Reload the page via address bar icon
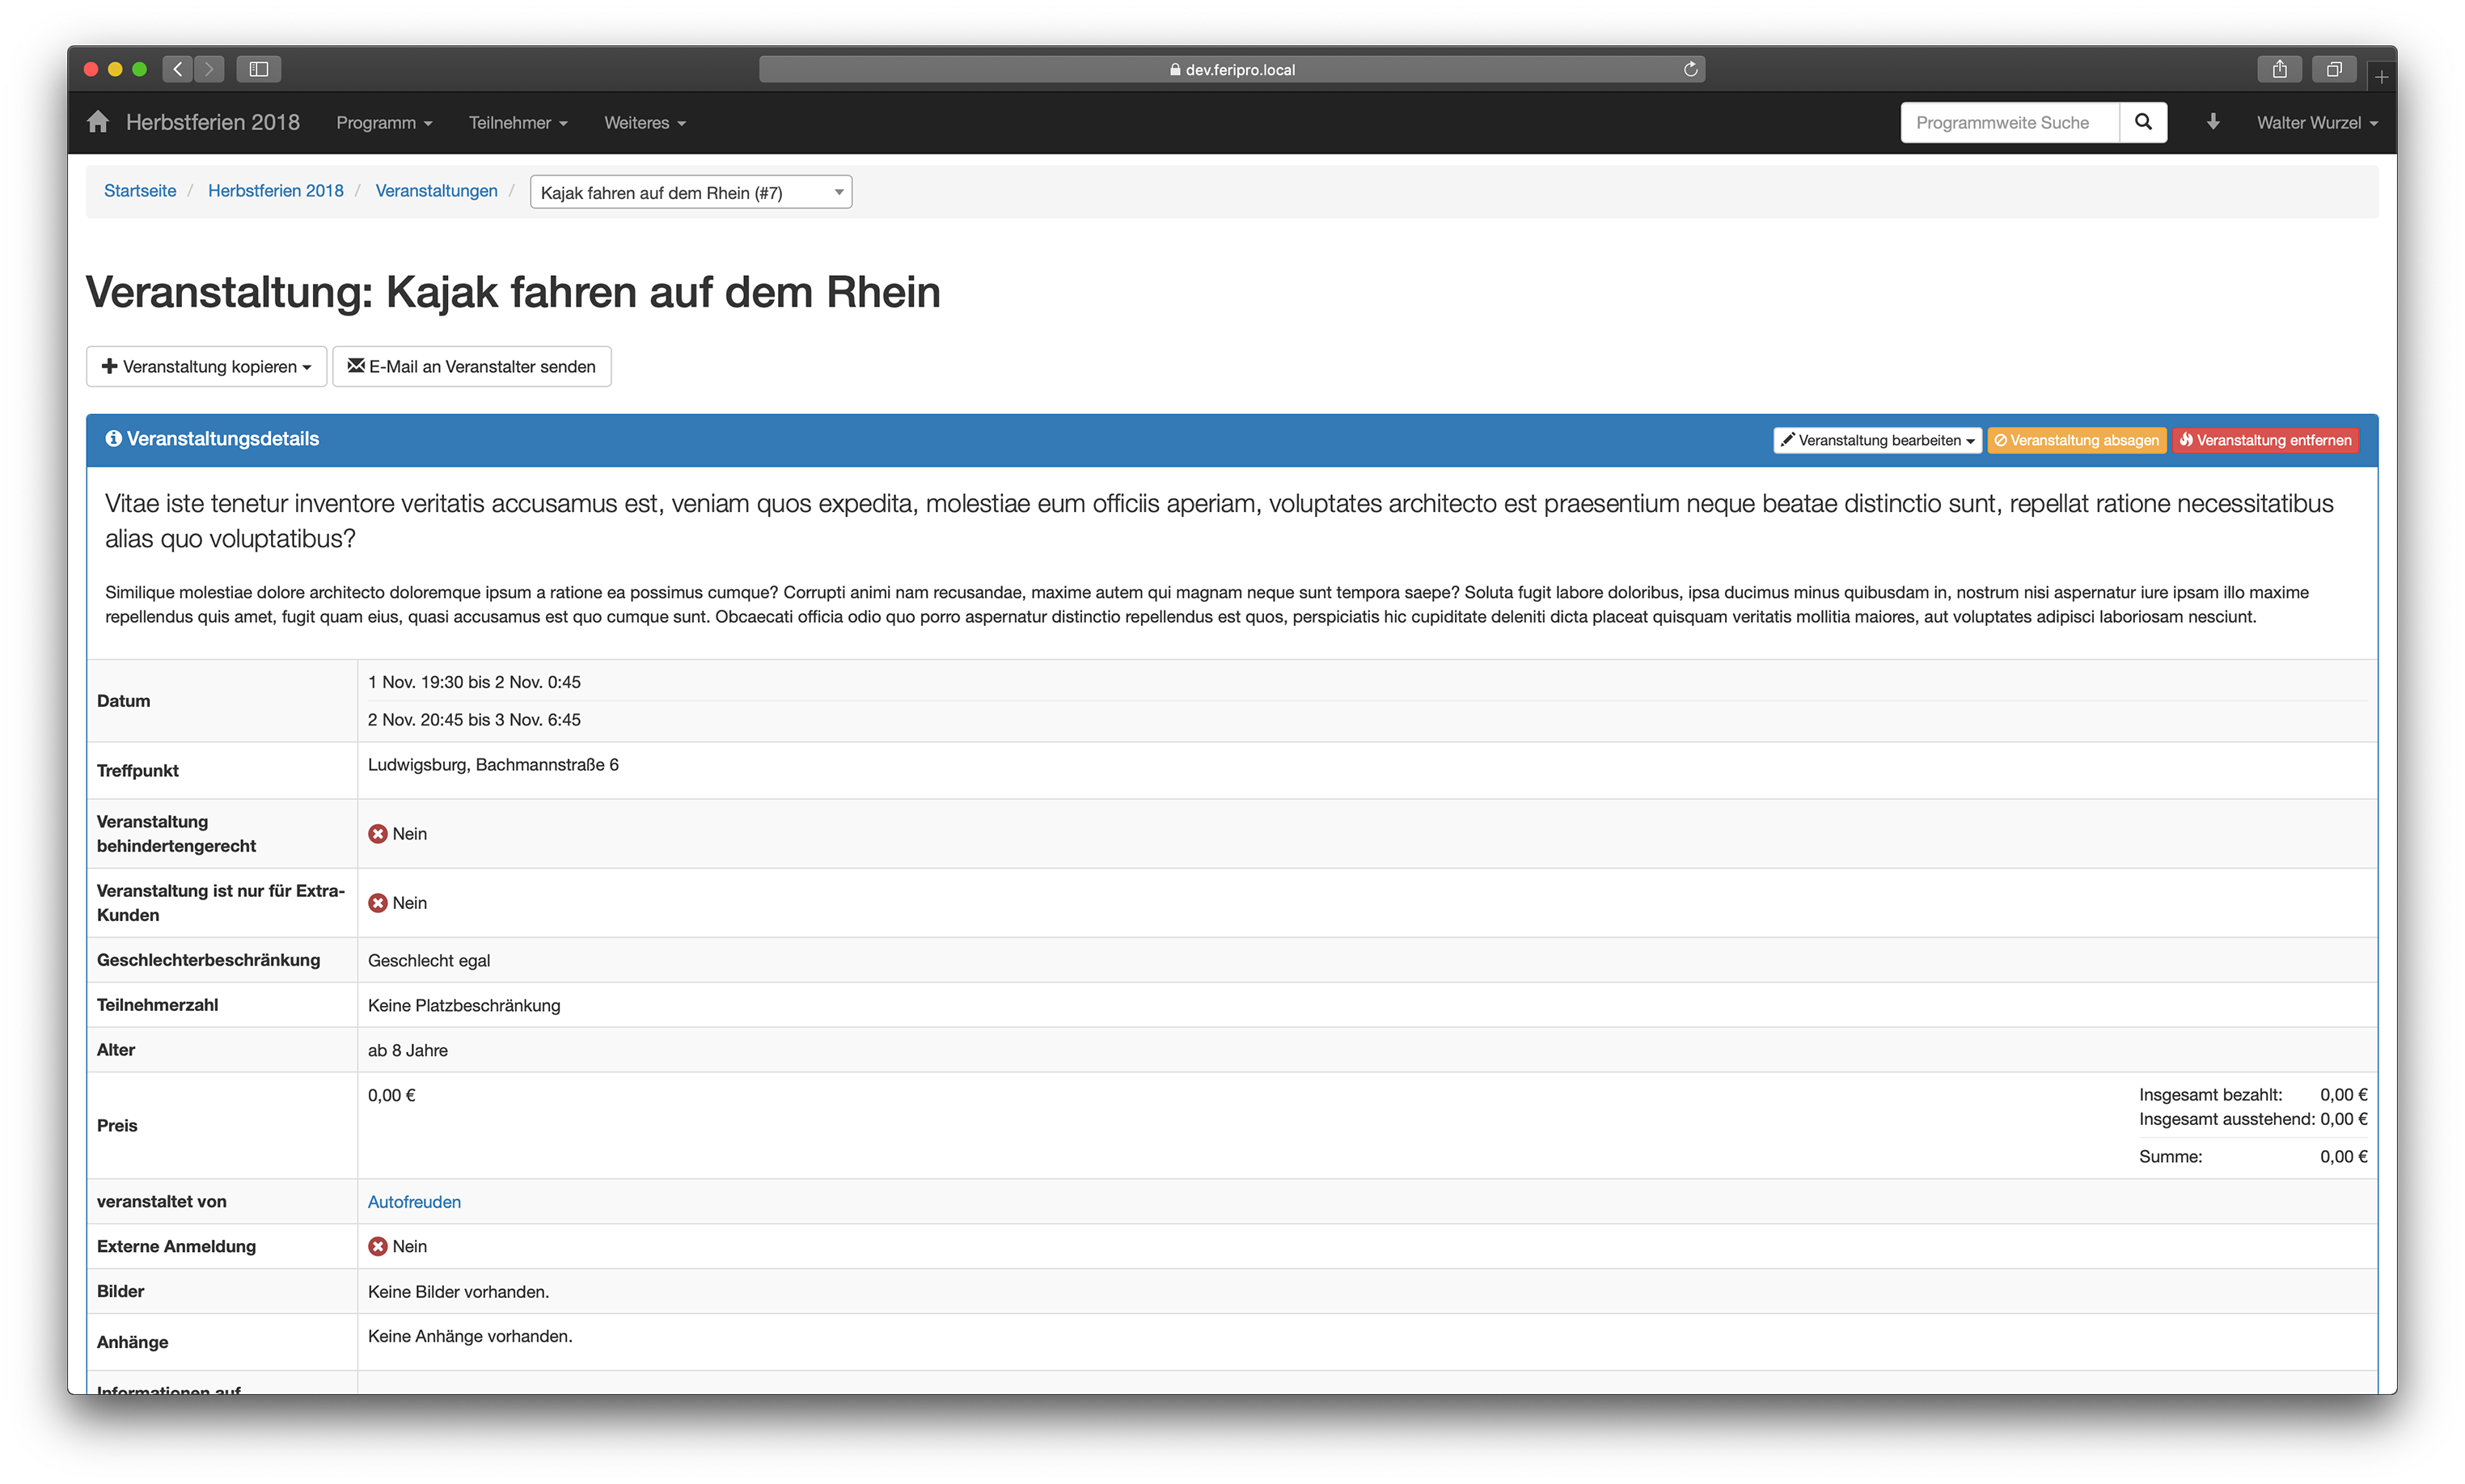Screen dimensions: 2465x1484 coord(1690,69)
